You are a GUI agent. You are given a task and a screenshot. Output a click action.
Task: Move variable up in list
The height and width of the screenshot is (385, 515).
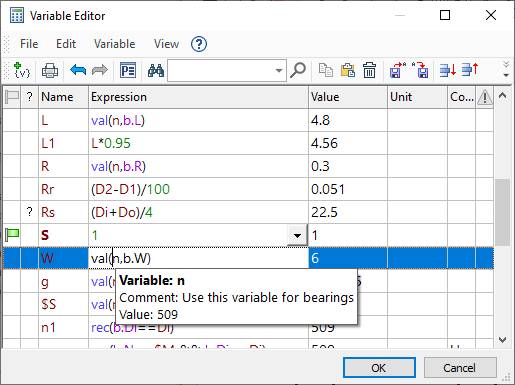[470, 70]
